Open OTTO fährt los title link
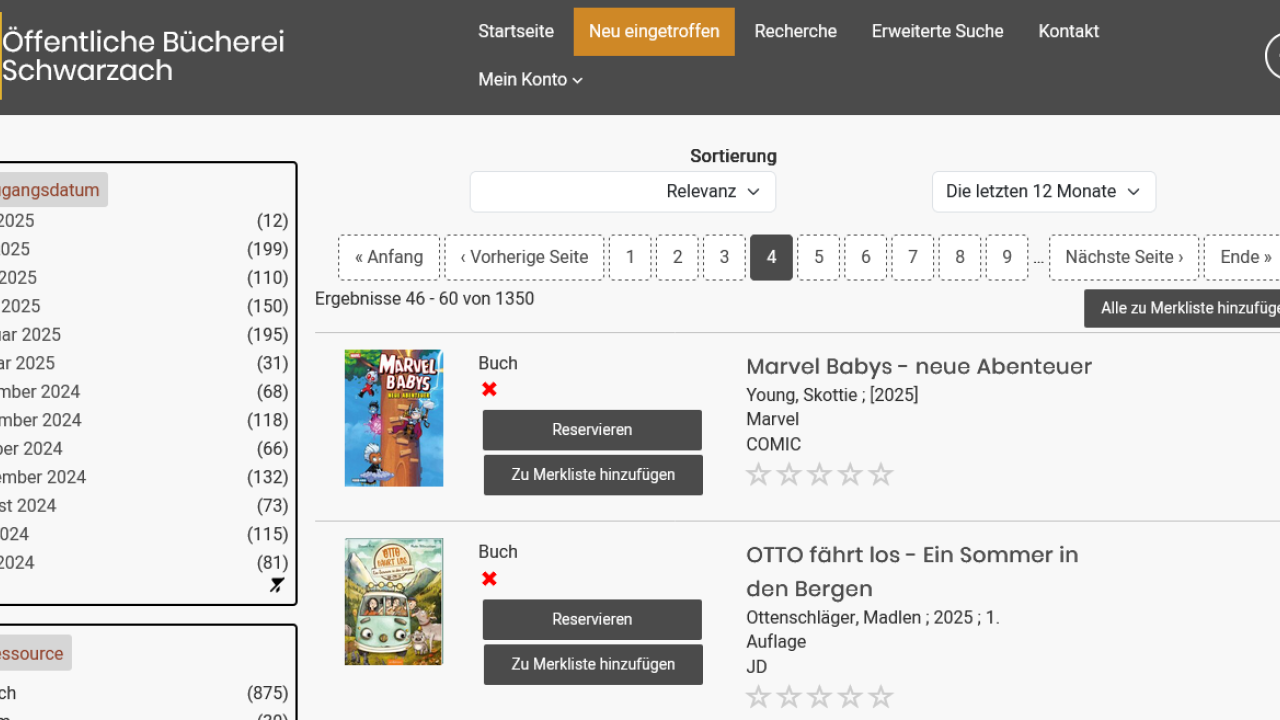 click(x=912, y=572)
